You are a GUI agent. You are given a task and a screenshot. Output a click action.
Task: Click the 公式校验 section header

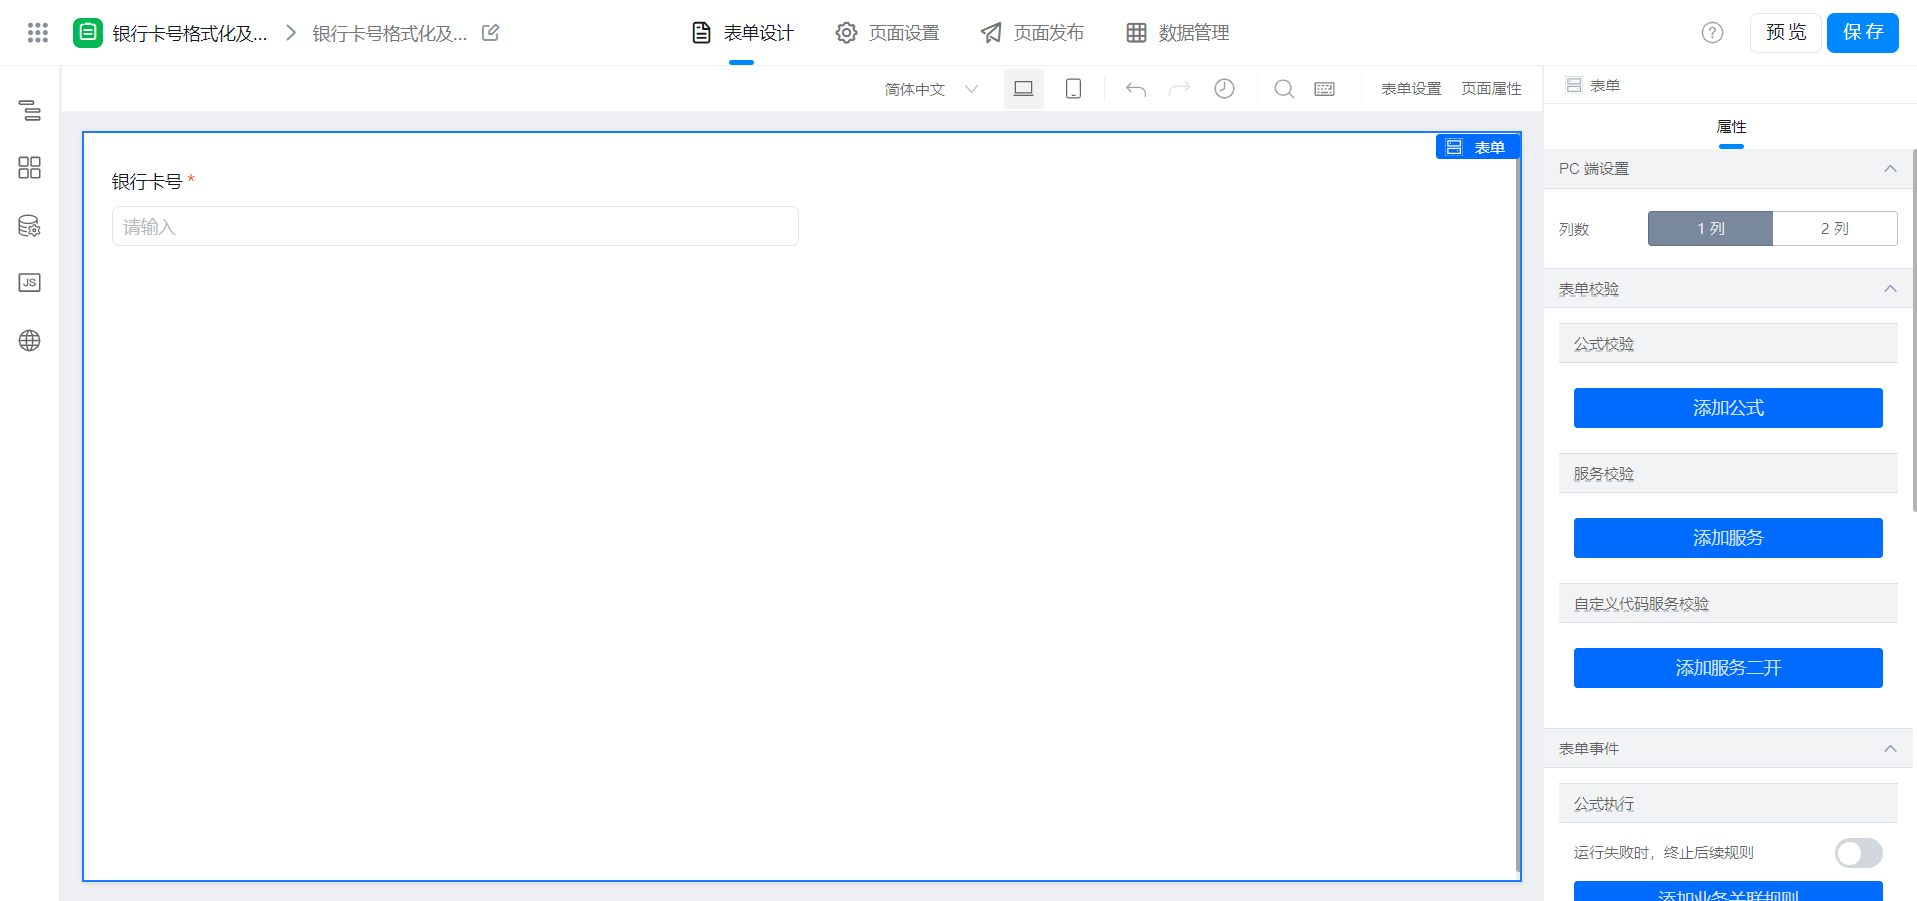(x=1728, y=343)
